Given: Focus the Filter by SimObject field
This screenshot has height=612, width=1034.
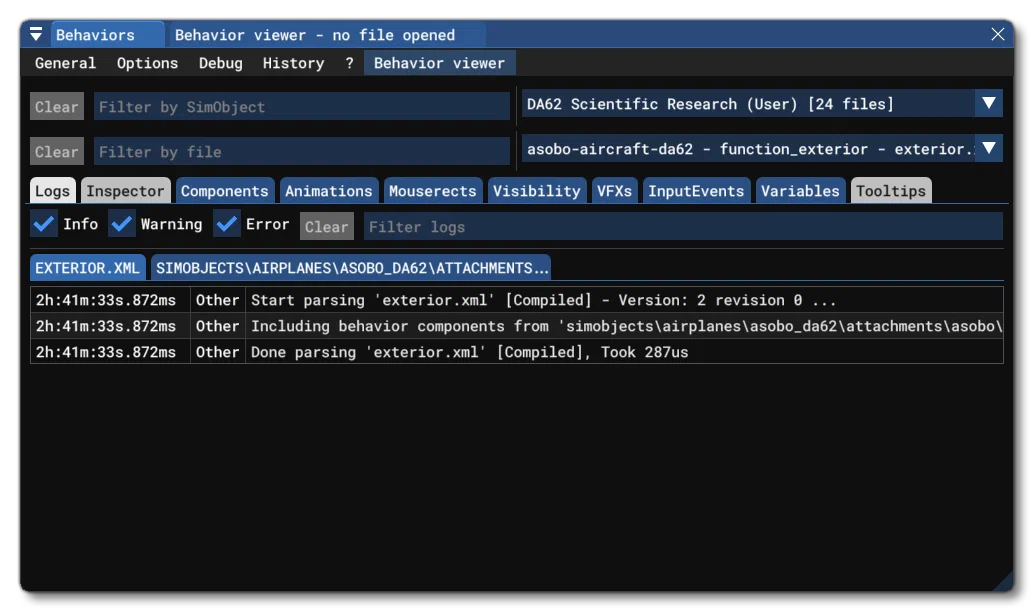Looking at the screenshot, I should [301, 106].
